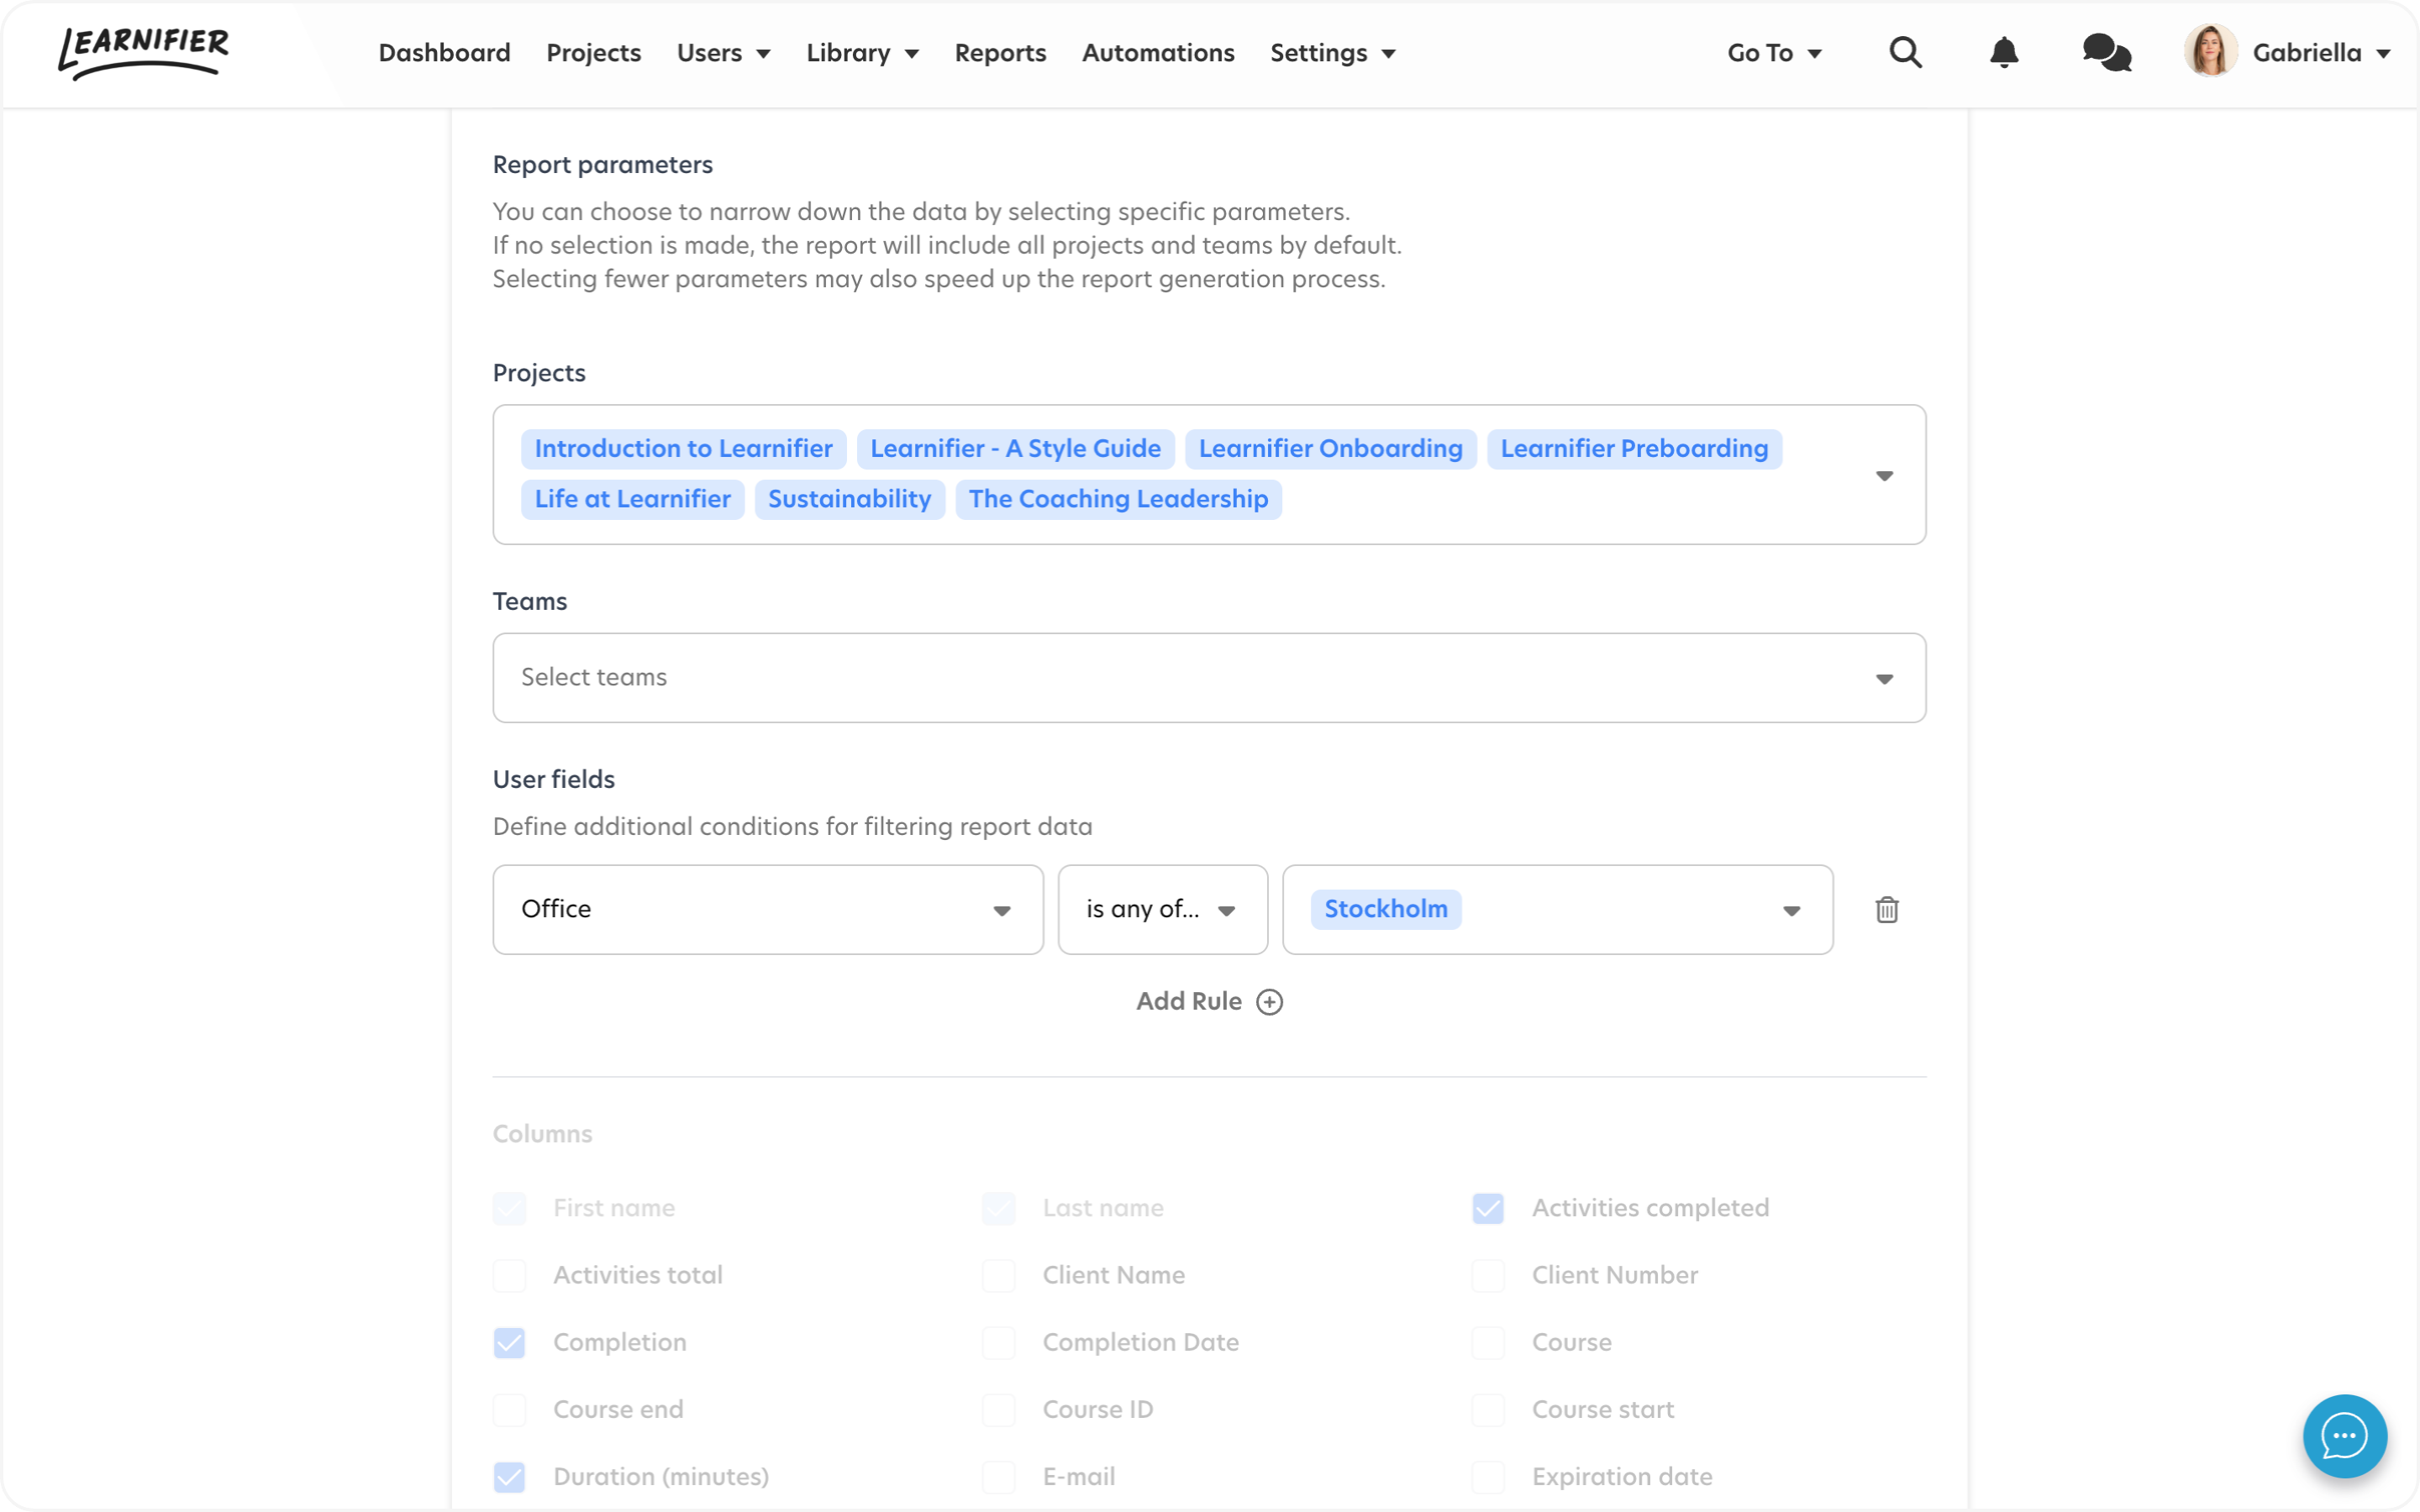Viewport: 2420px width, 1512px height.
Task: Open the Dashboard menu item
Action: [444, 52]
